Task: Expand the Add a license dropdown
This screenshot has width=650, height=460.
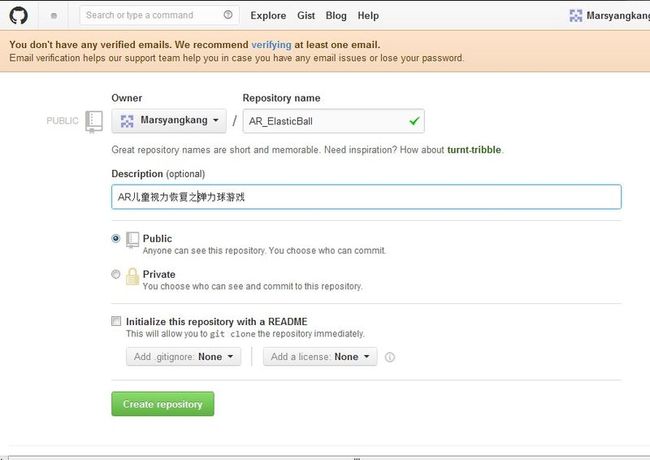Action: (320, 357)
